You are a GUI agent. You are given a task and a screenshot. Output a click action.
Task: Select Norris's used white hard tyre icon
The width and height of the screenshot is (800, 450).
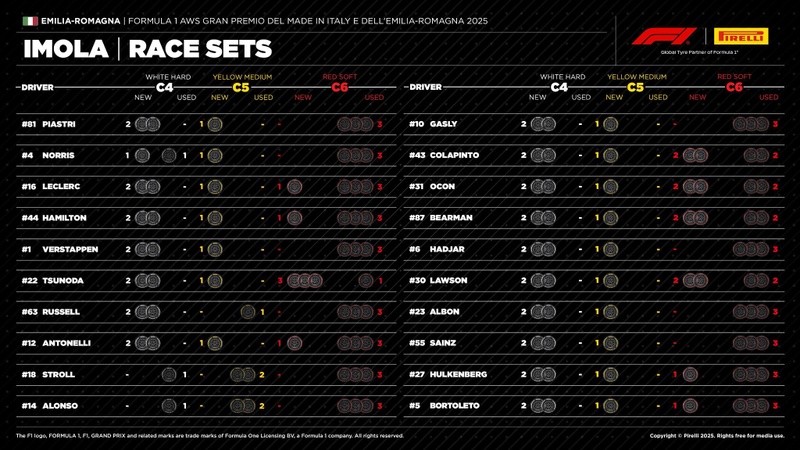[x=169, y=156]
